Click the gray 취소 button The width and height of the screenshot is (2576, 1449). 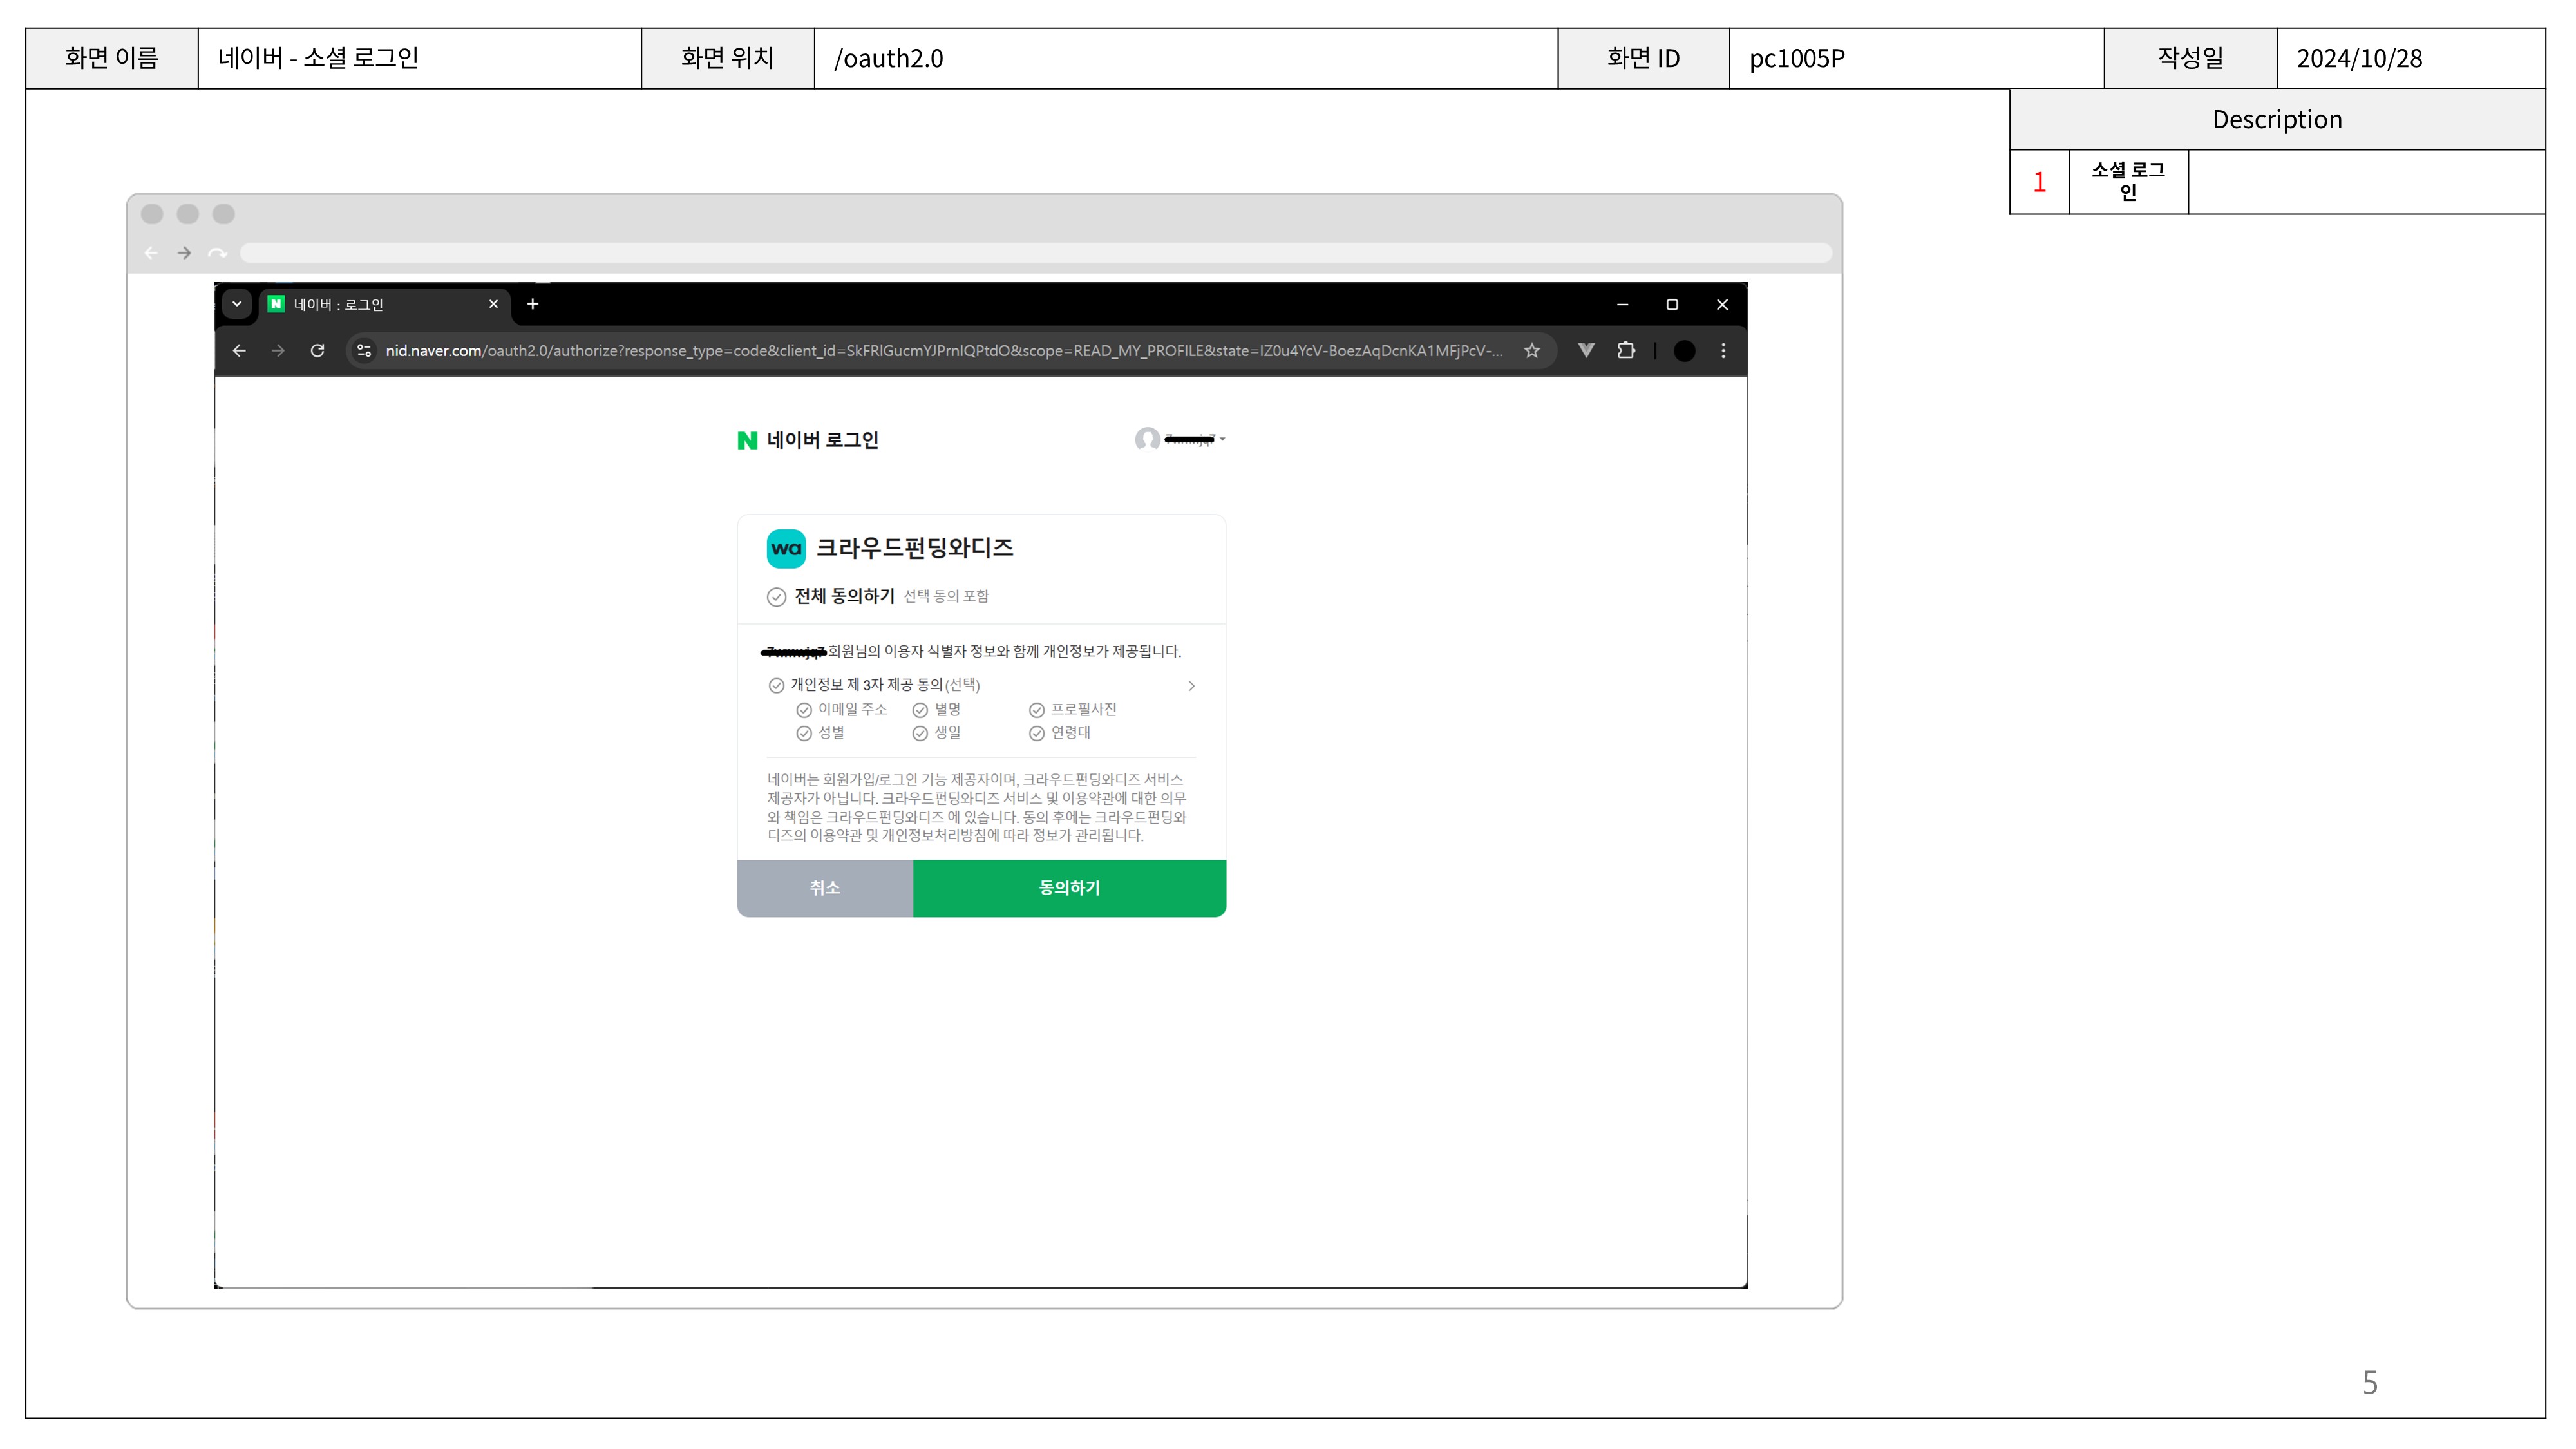click(825, 888)
